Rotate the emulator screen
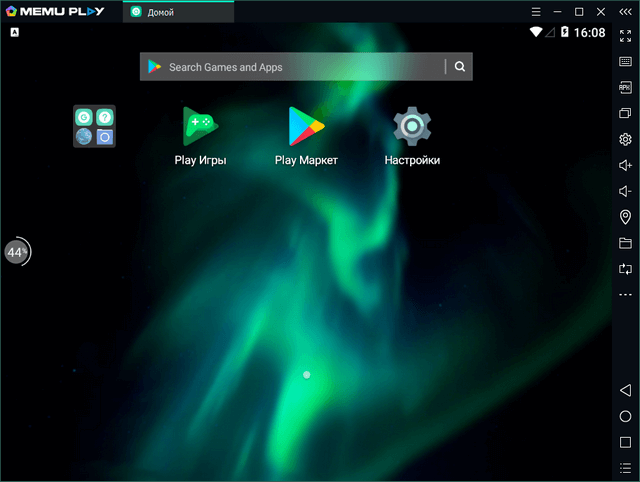Image resolution: width=640 pixels, height=482 pixels. 625,269
